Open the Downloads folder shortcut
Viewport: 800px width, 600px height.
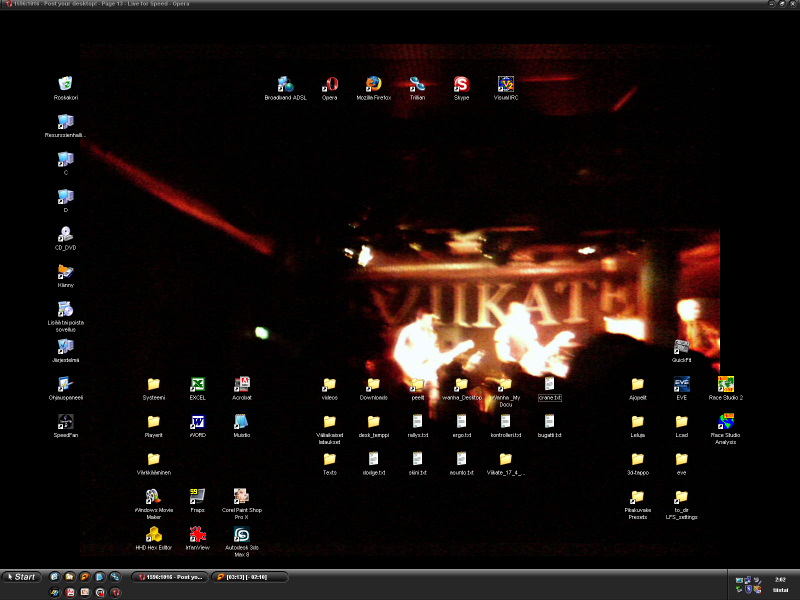pyautogui.click(x=373, y=388)
